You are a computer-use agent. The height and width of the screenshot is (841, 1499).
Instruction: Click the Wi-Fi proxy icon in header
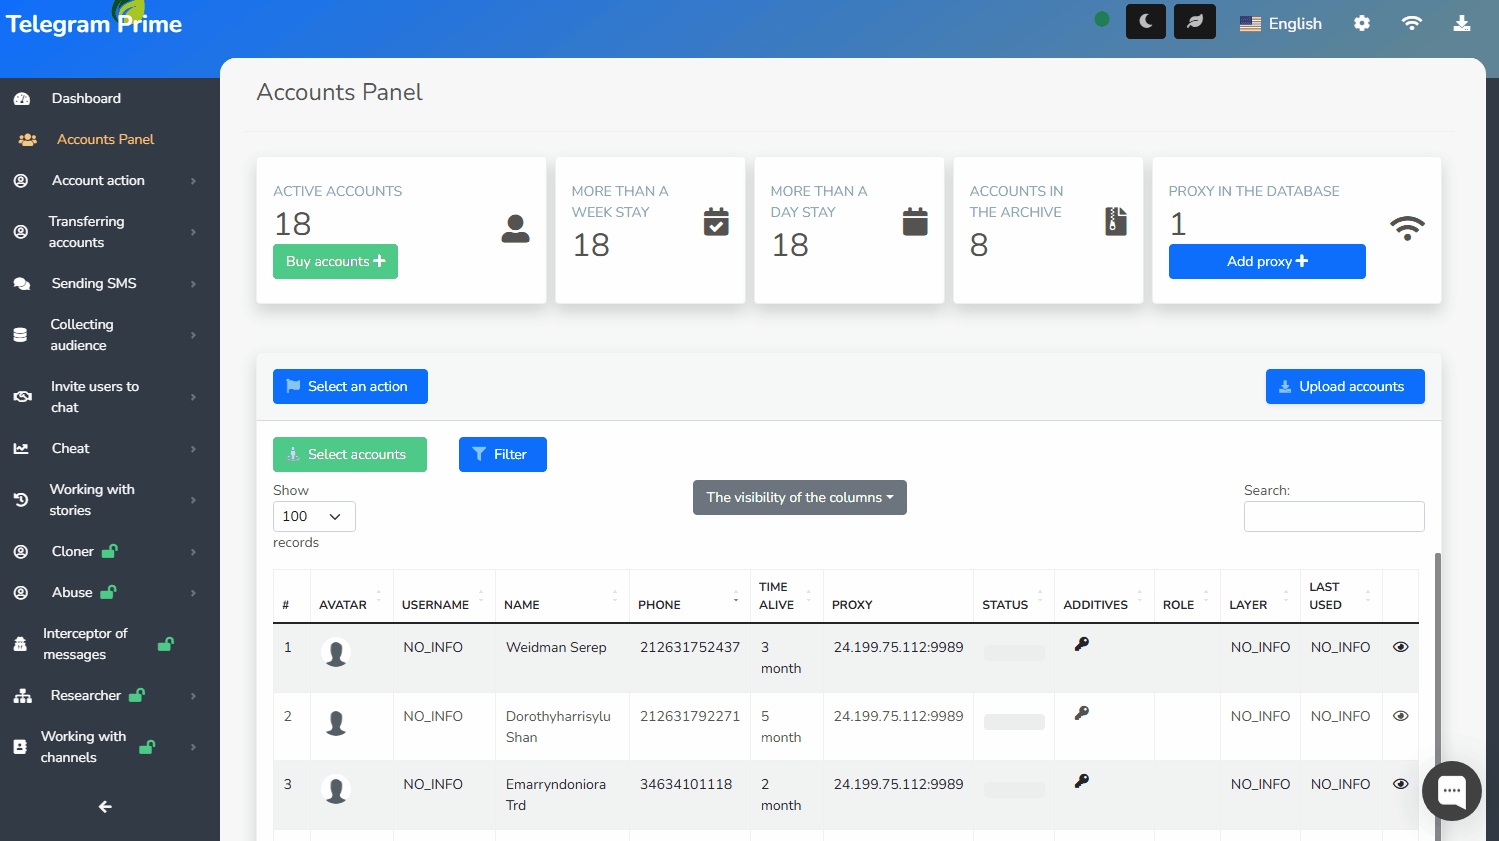pos(1411,23)
